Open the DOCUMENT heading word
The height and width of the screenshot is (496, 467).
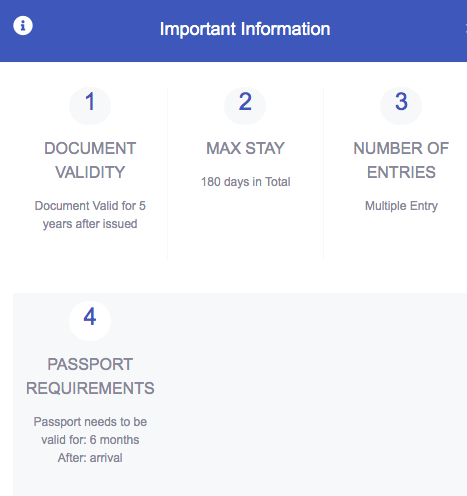click(90, 148)
